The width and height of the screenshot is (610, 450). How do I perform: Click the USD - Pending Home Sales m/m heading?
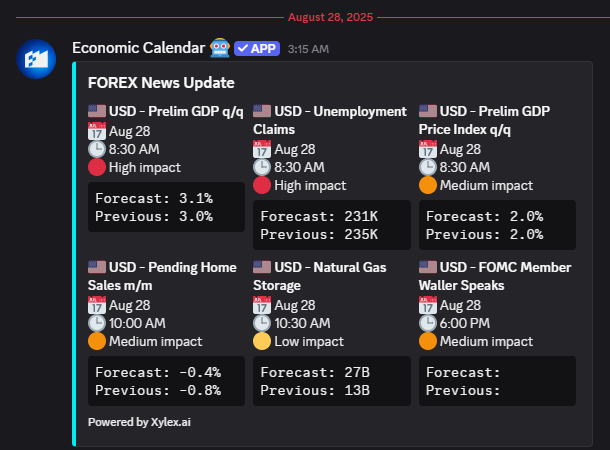[x=162, y=276]
